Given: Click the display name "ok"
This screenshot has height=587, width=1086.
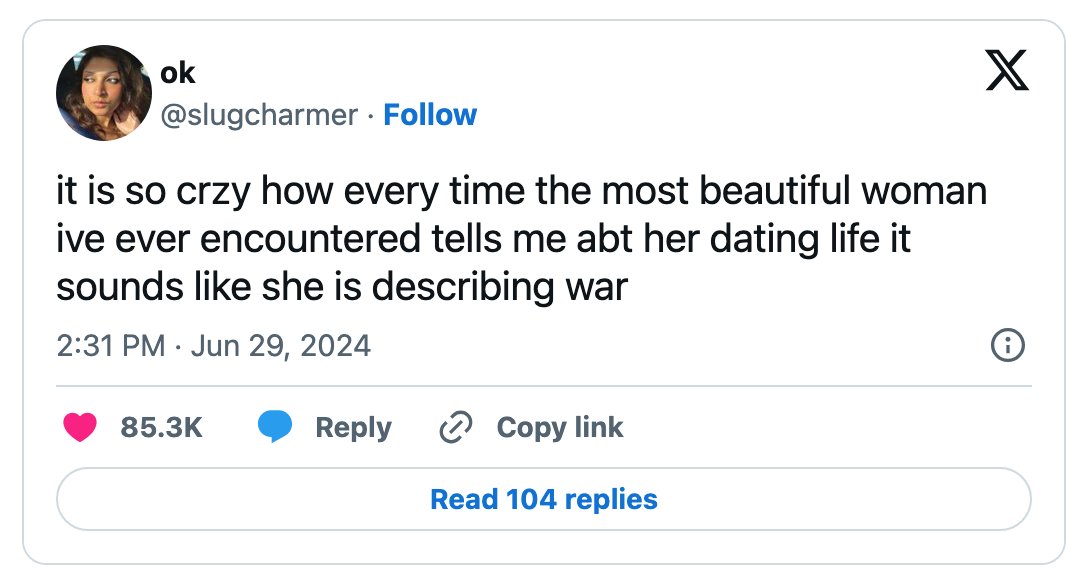Looking at the screenshot, I should 177,73.
